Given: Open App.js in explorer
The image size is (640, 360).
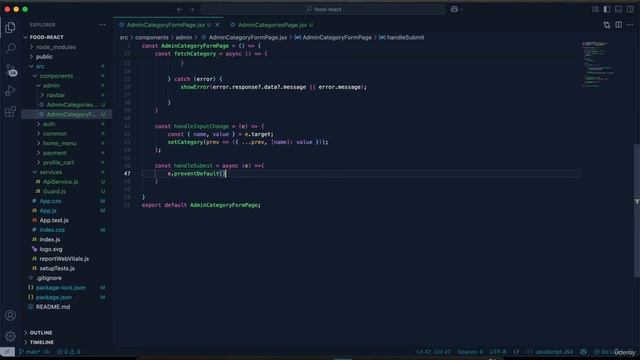Looking at the screenshot, I should pos(48,211).
